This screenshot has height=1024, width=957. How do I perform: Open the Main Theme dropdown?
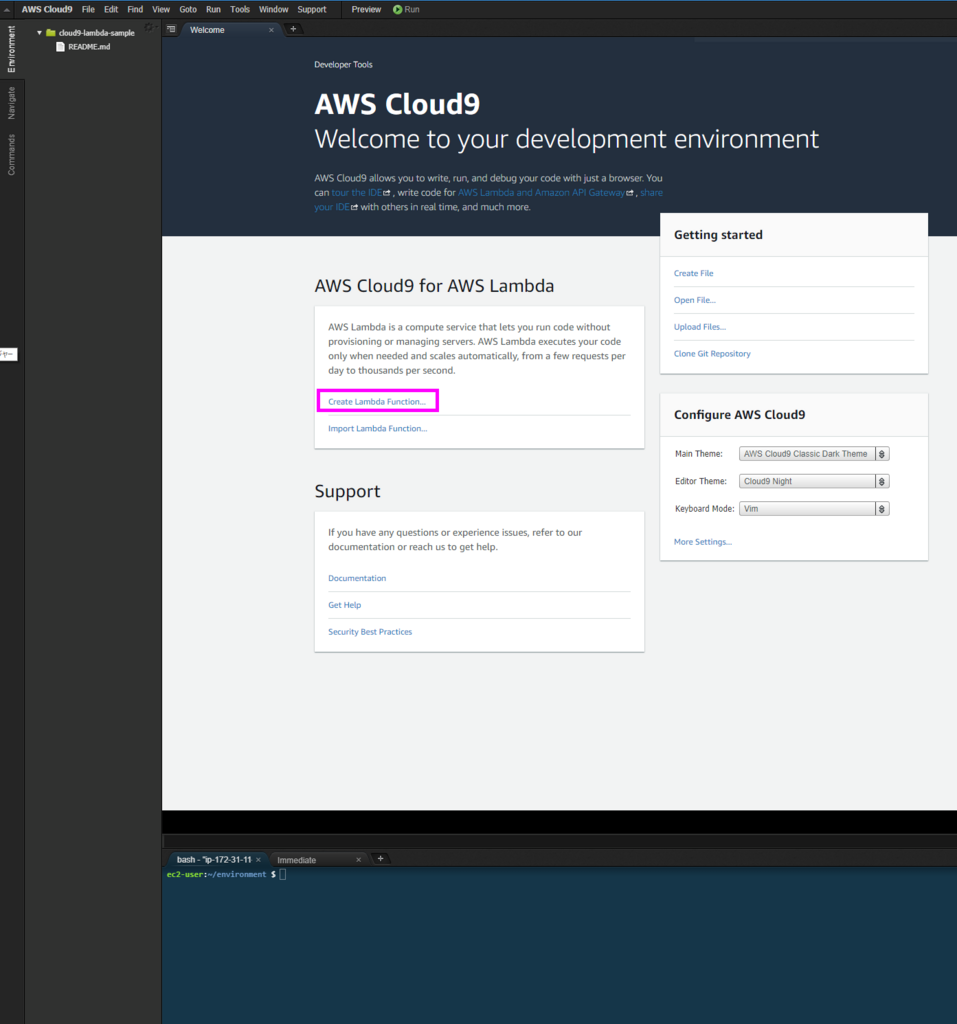[814, 454]
